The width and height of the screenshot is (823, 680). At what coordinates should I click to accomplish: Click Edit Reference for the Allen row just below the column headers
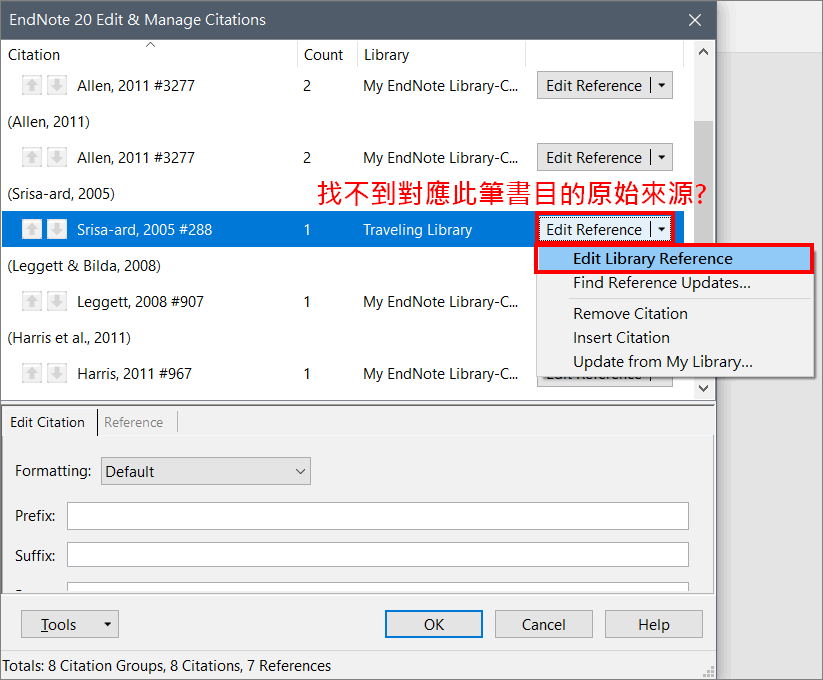tap(594, 86)
